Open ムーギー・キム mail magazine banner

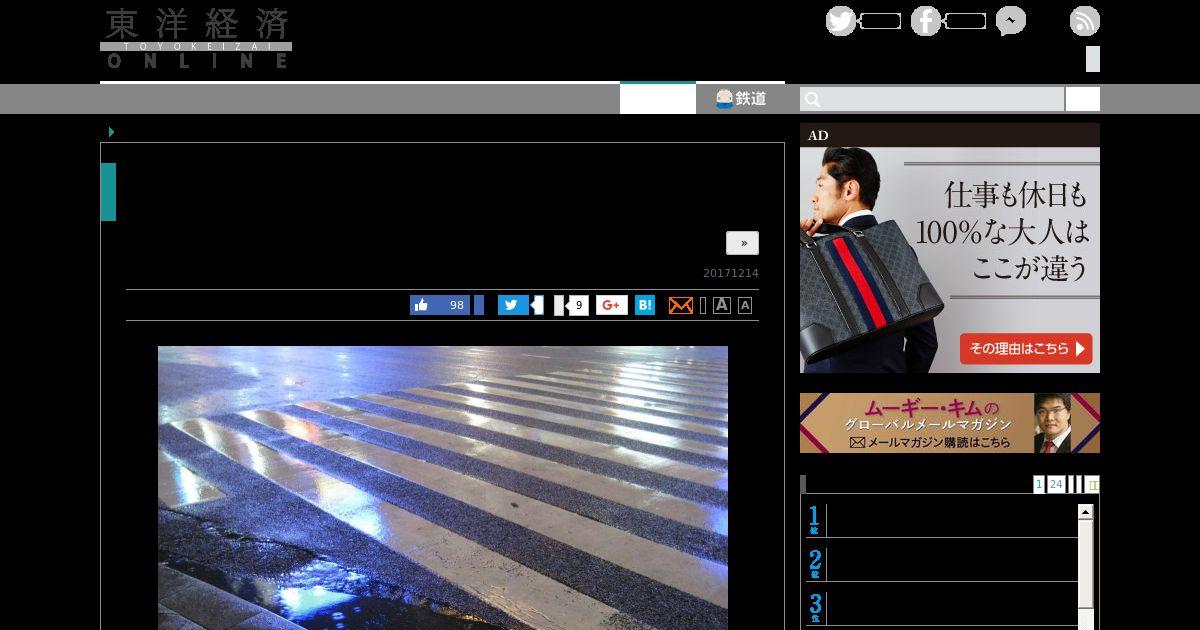tap(950, 423)
